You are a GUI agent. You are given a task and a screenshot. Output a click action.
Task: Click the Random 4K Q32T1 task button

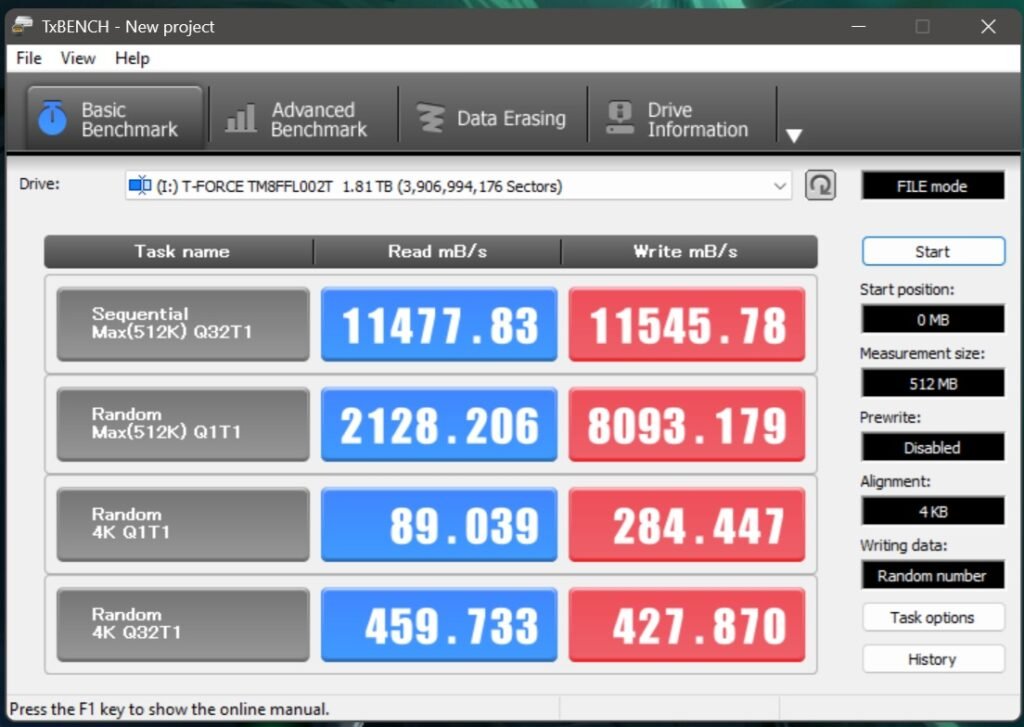click(183, 624)
